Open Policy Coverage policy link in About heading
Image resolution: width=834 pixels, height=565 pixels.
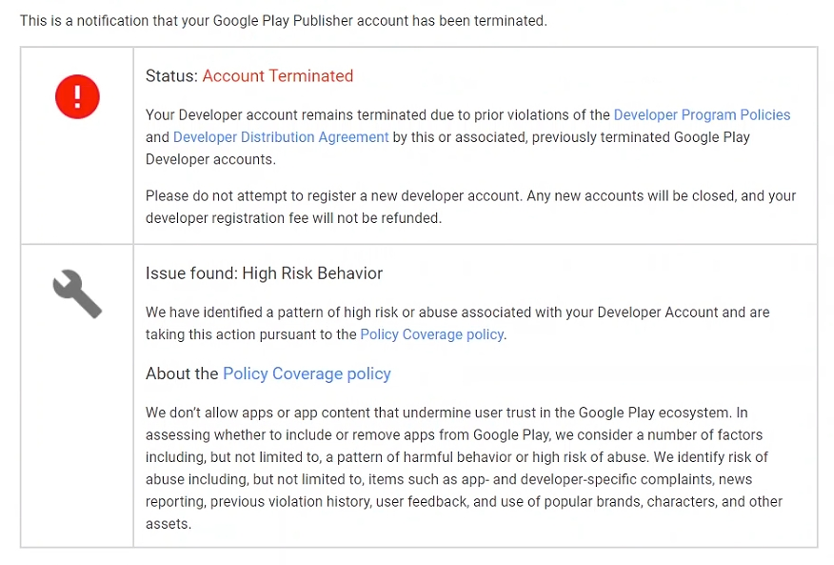tap(306, 374)
